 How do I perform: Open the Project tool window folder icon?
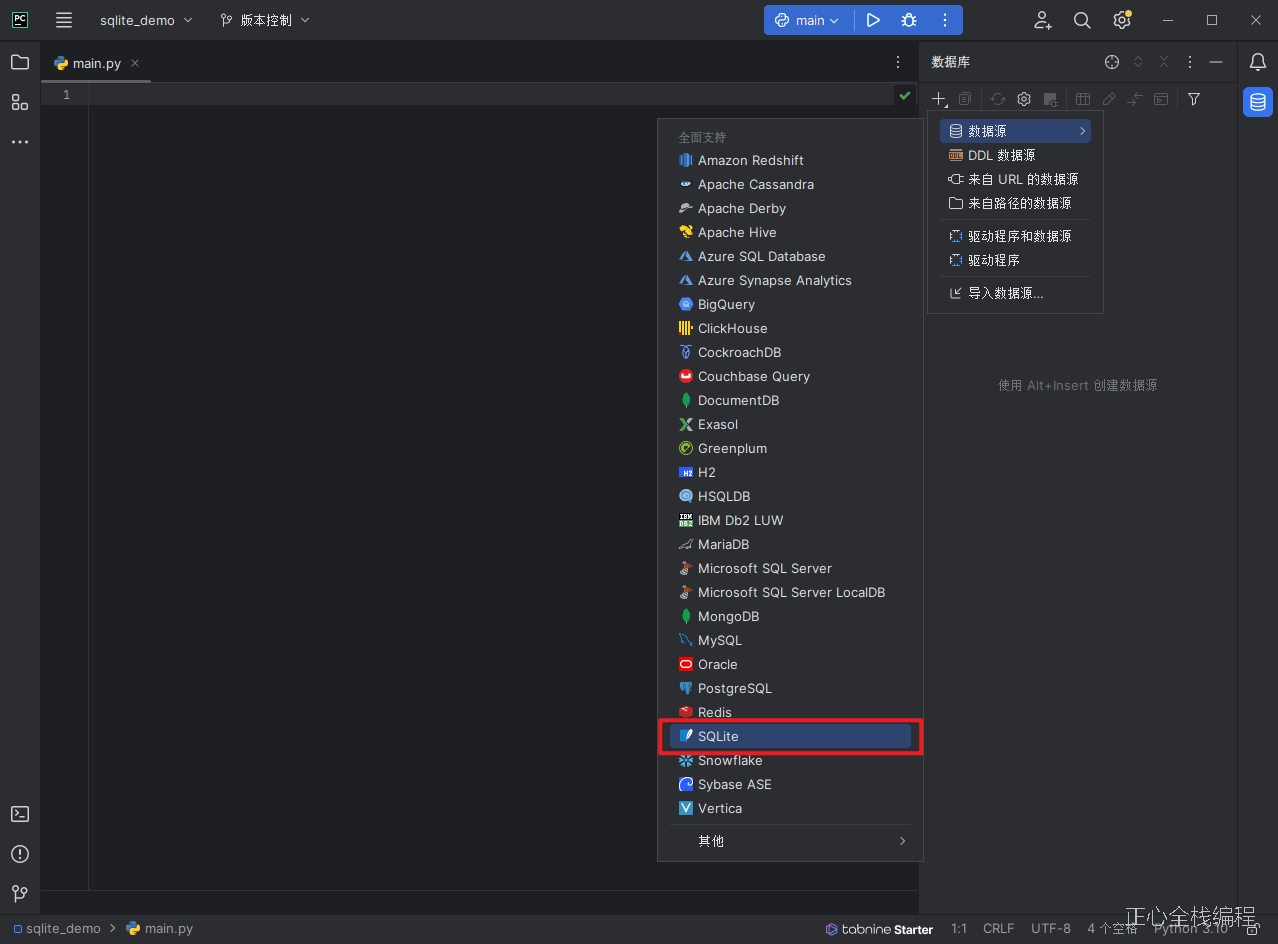20,62
